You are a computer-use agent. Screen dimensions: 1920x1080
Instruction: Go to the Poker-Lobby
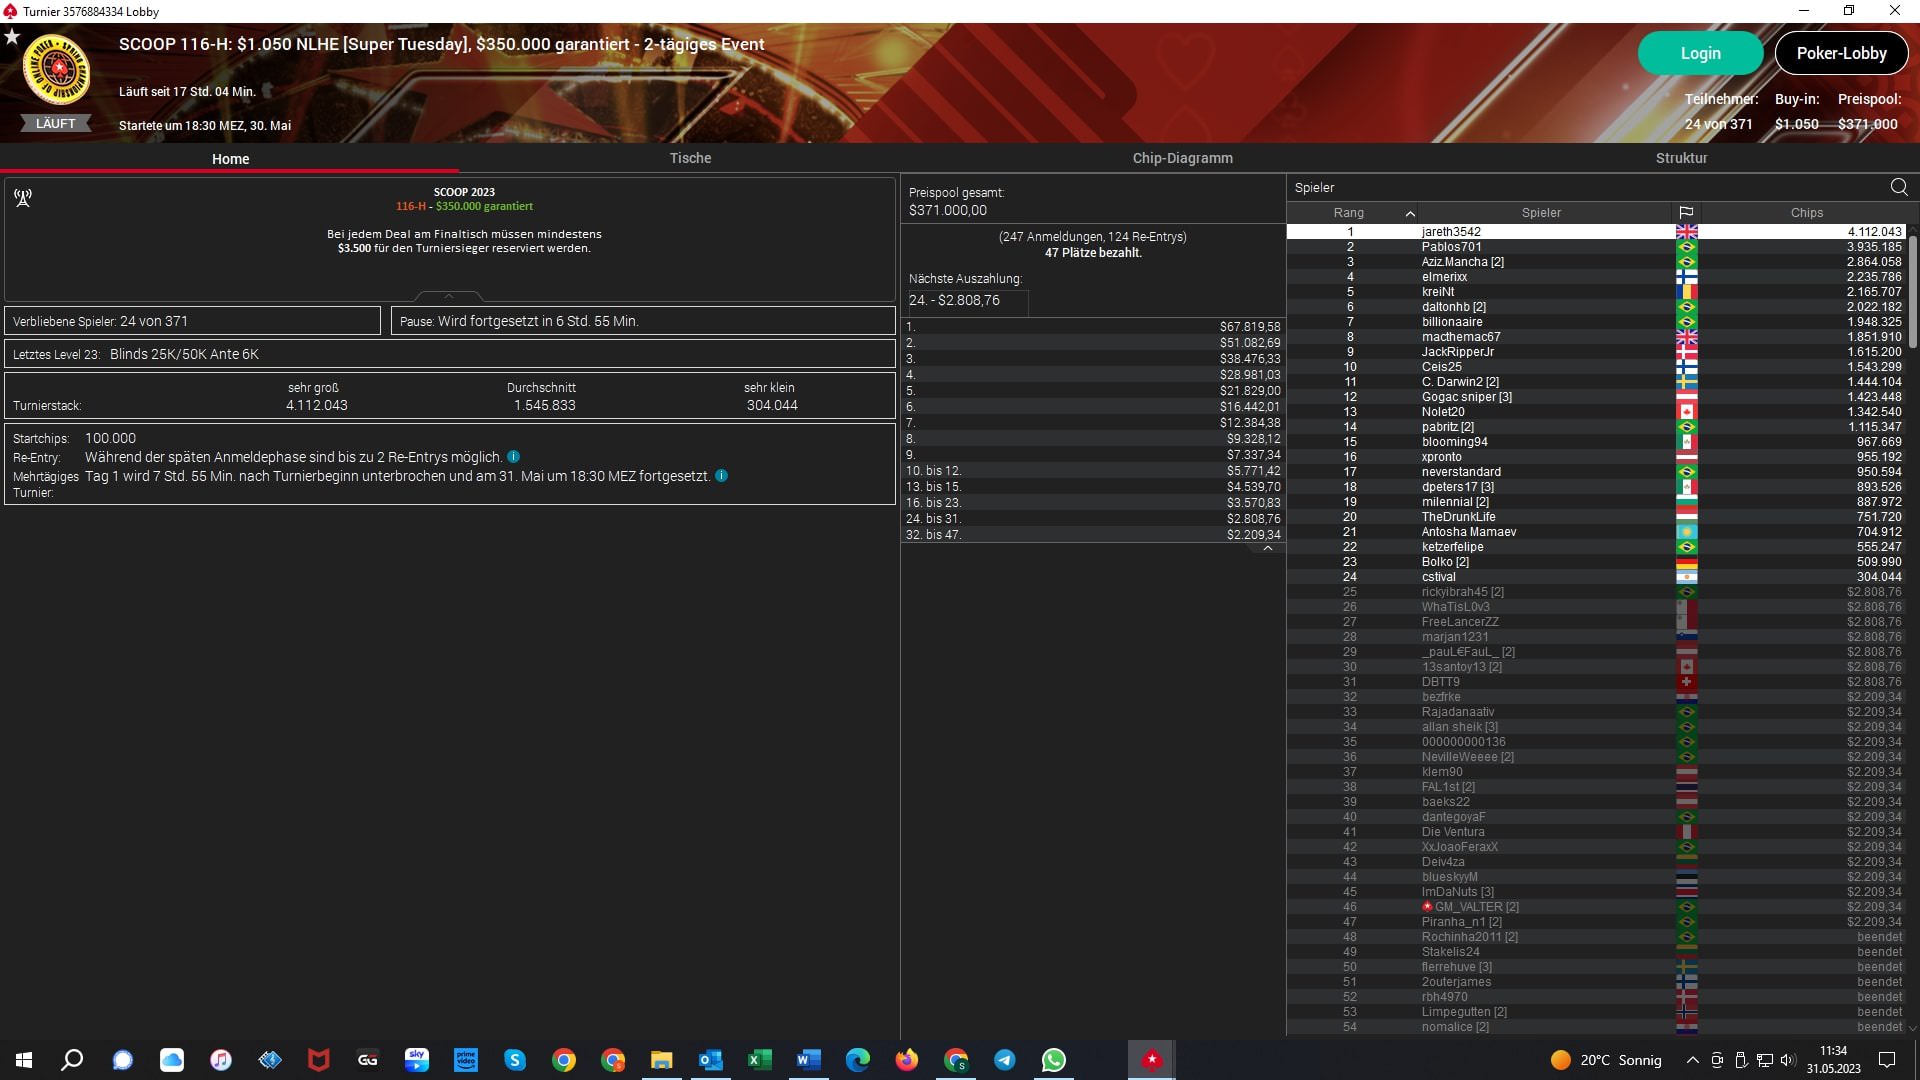1841,53
